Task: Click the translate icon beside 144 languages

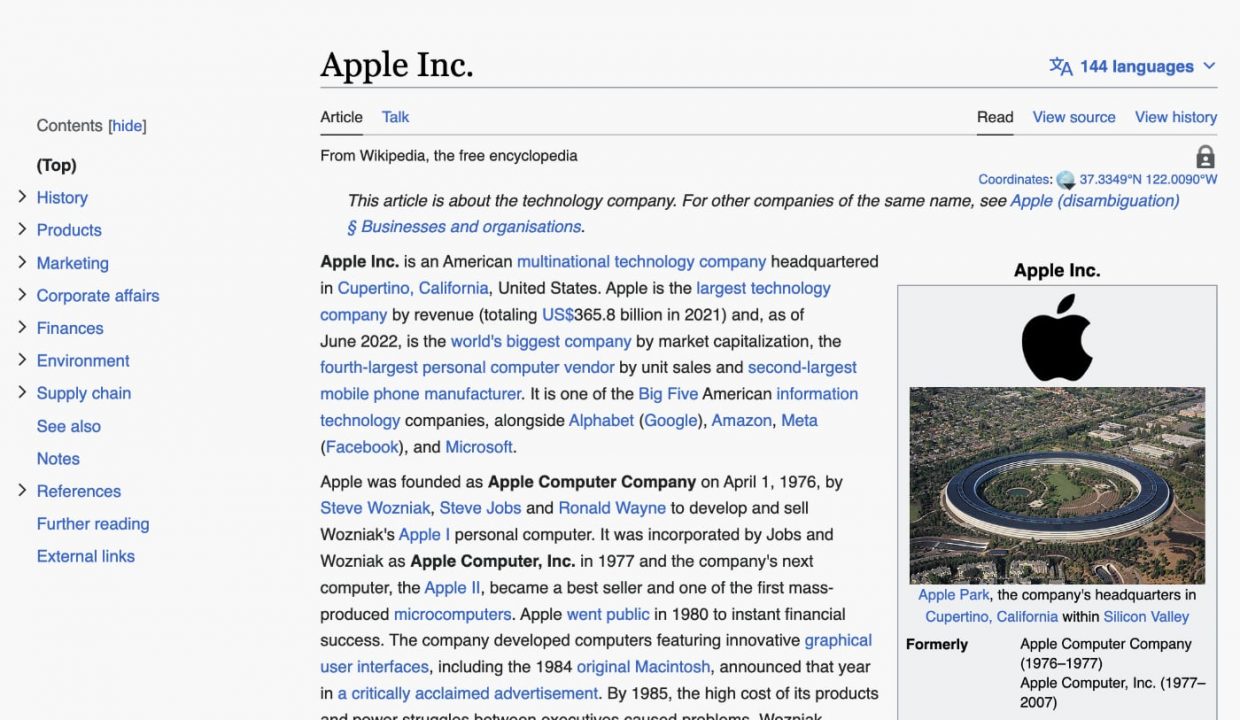Action: click(1060, 66)
